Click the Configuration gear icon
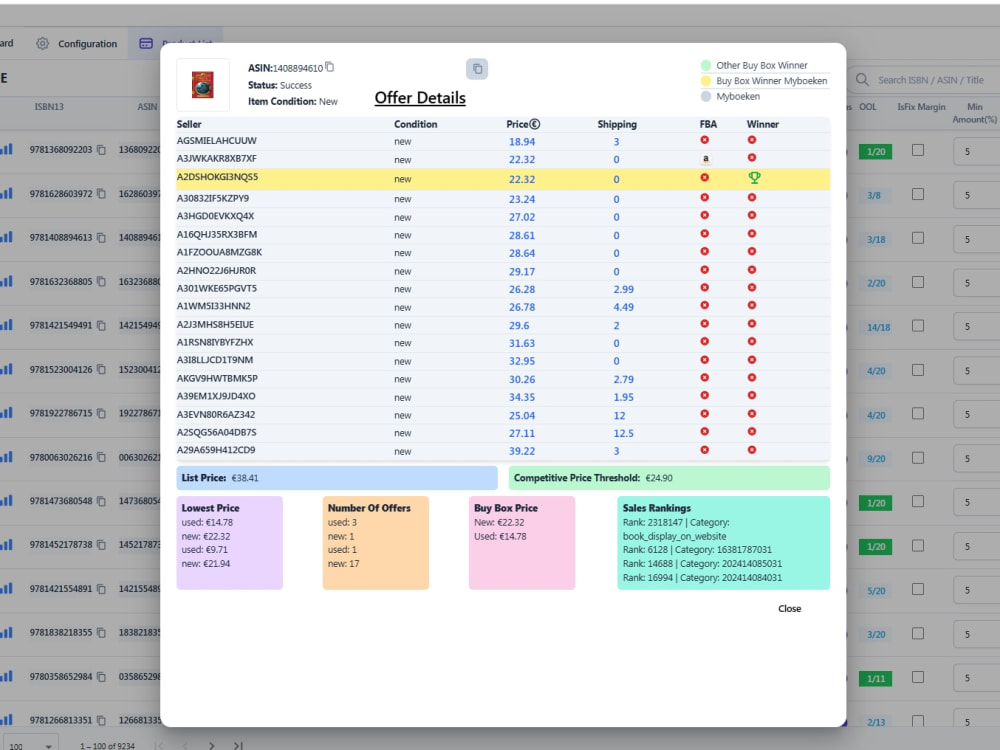Screen dimensions: 1000x750 (x=42, y=43)
